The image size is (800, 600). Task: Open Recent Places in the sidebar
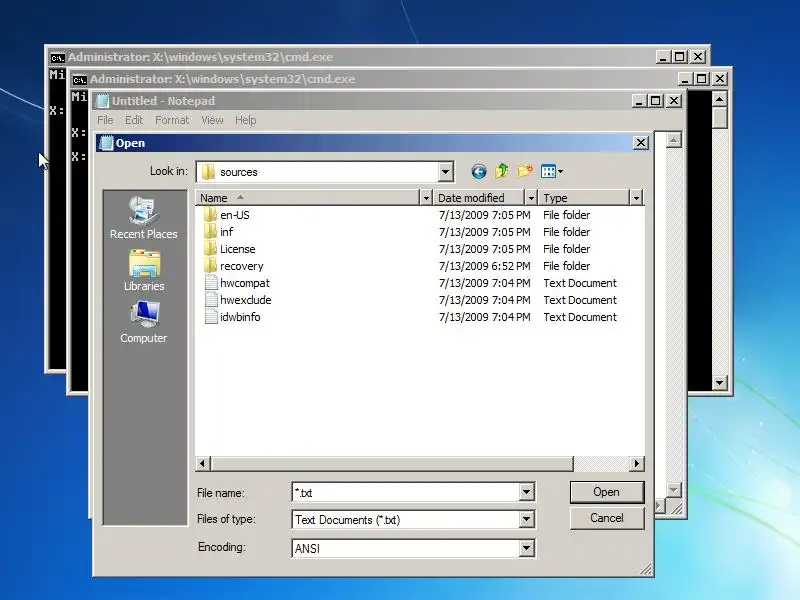143,218
